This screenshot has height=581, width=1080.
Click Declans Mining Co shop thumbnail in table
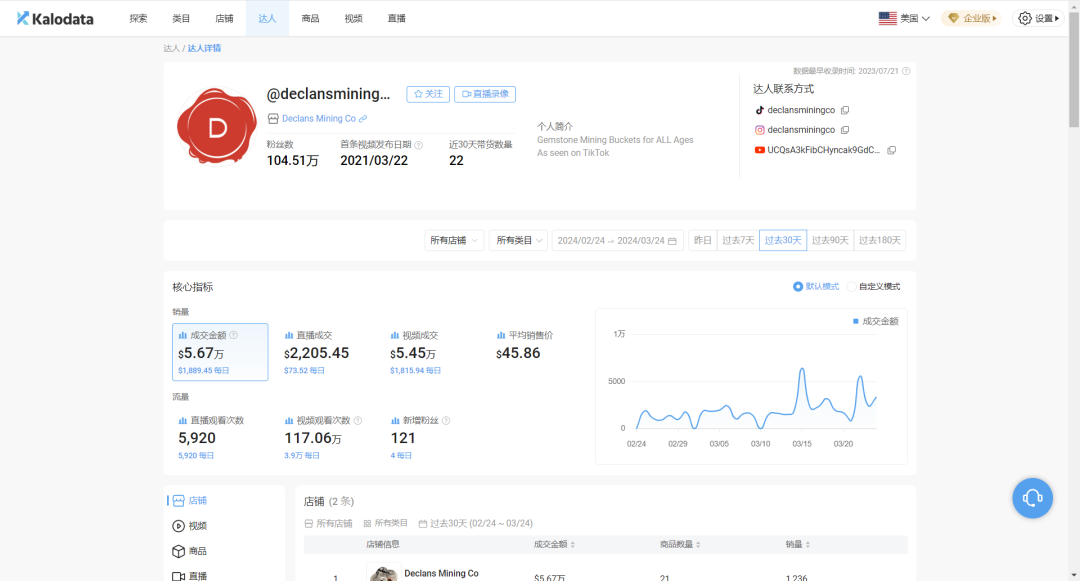pos(383,573)
